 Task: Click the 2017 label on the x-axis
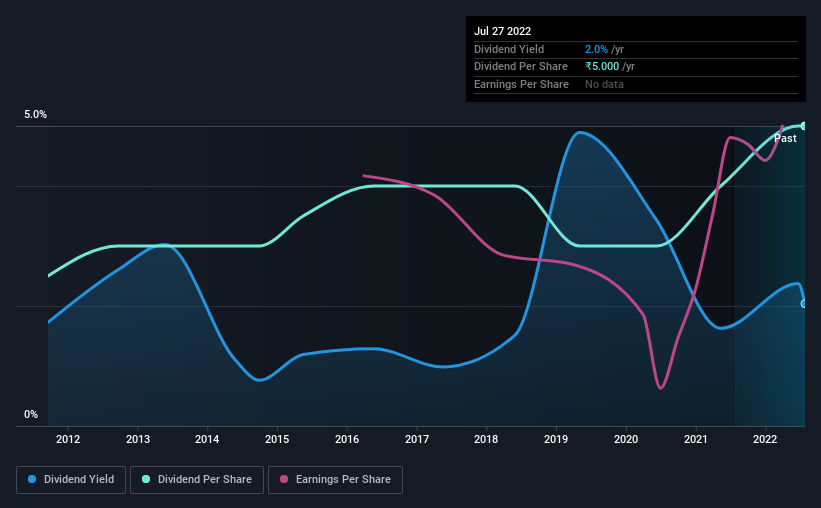click(x=417, y=439)
